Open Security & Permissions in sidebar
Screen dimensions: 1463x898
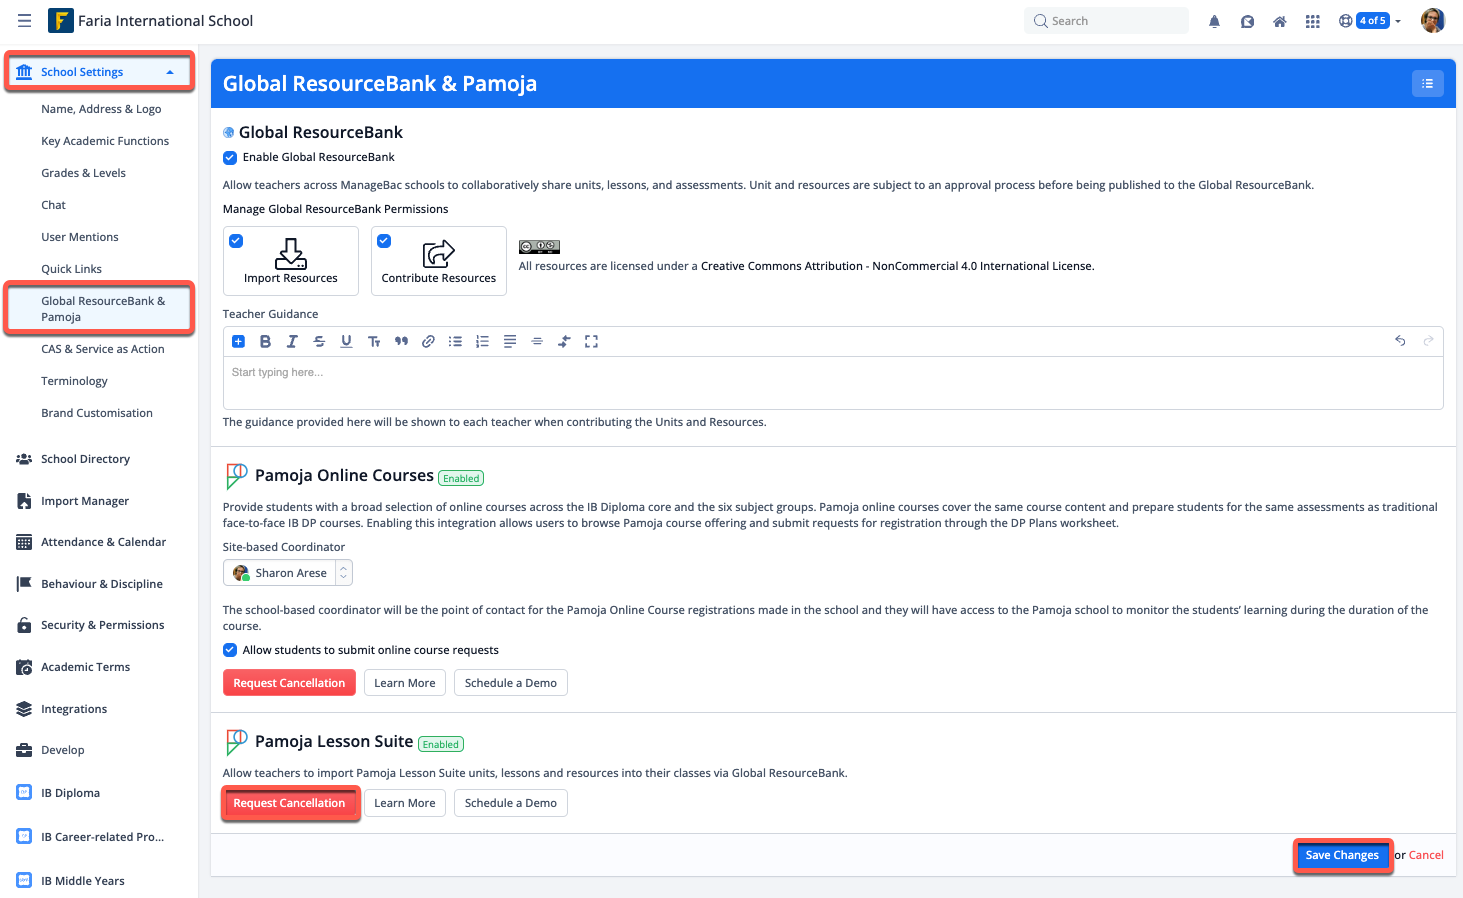coord(102,625)
